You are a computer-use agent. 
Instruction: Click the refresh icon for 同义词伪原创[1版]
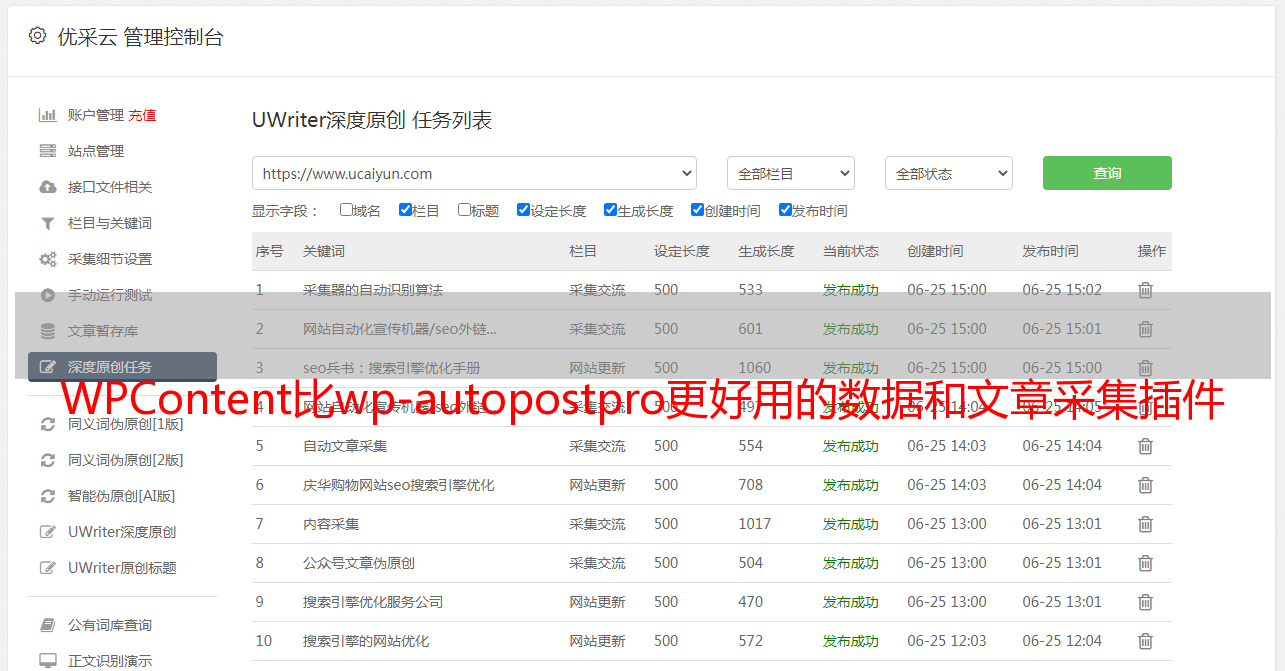click(47, 424)
